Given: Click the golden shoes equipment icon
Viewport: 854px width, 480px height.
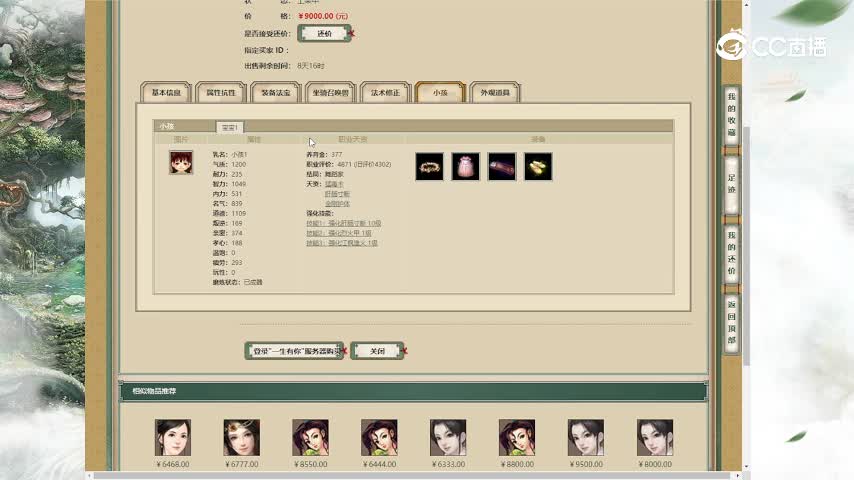Looking at the screenshot, I should click(x=538, y=166).
